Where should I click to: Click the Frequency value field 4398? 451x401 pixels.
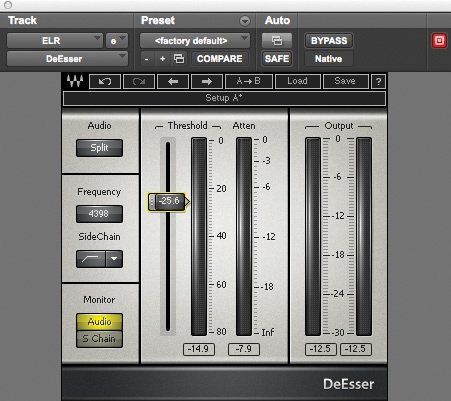[99, 214]
